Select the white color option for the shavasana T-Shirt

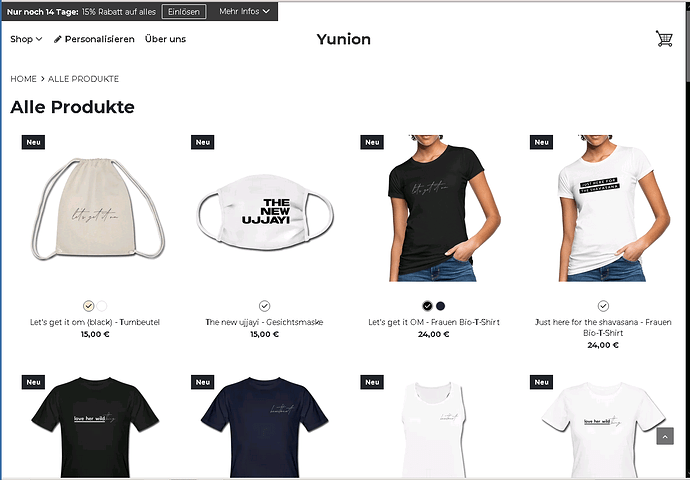tap(603, 306)
